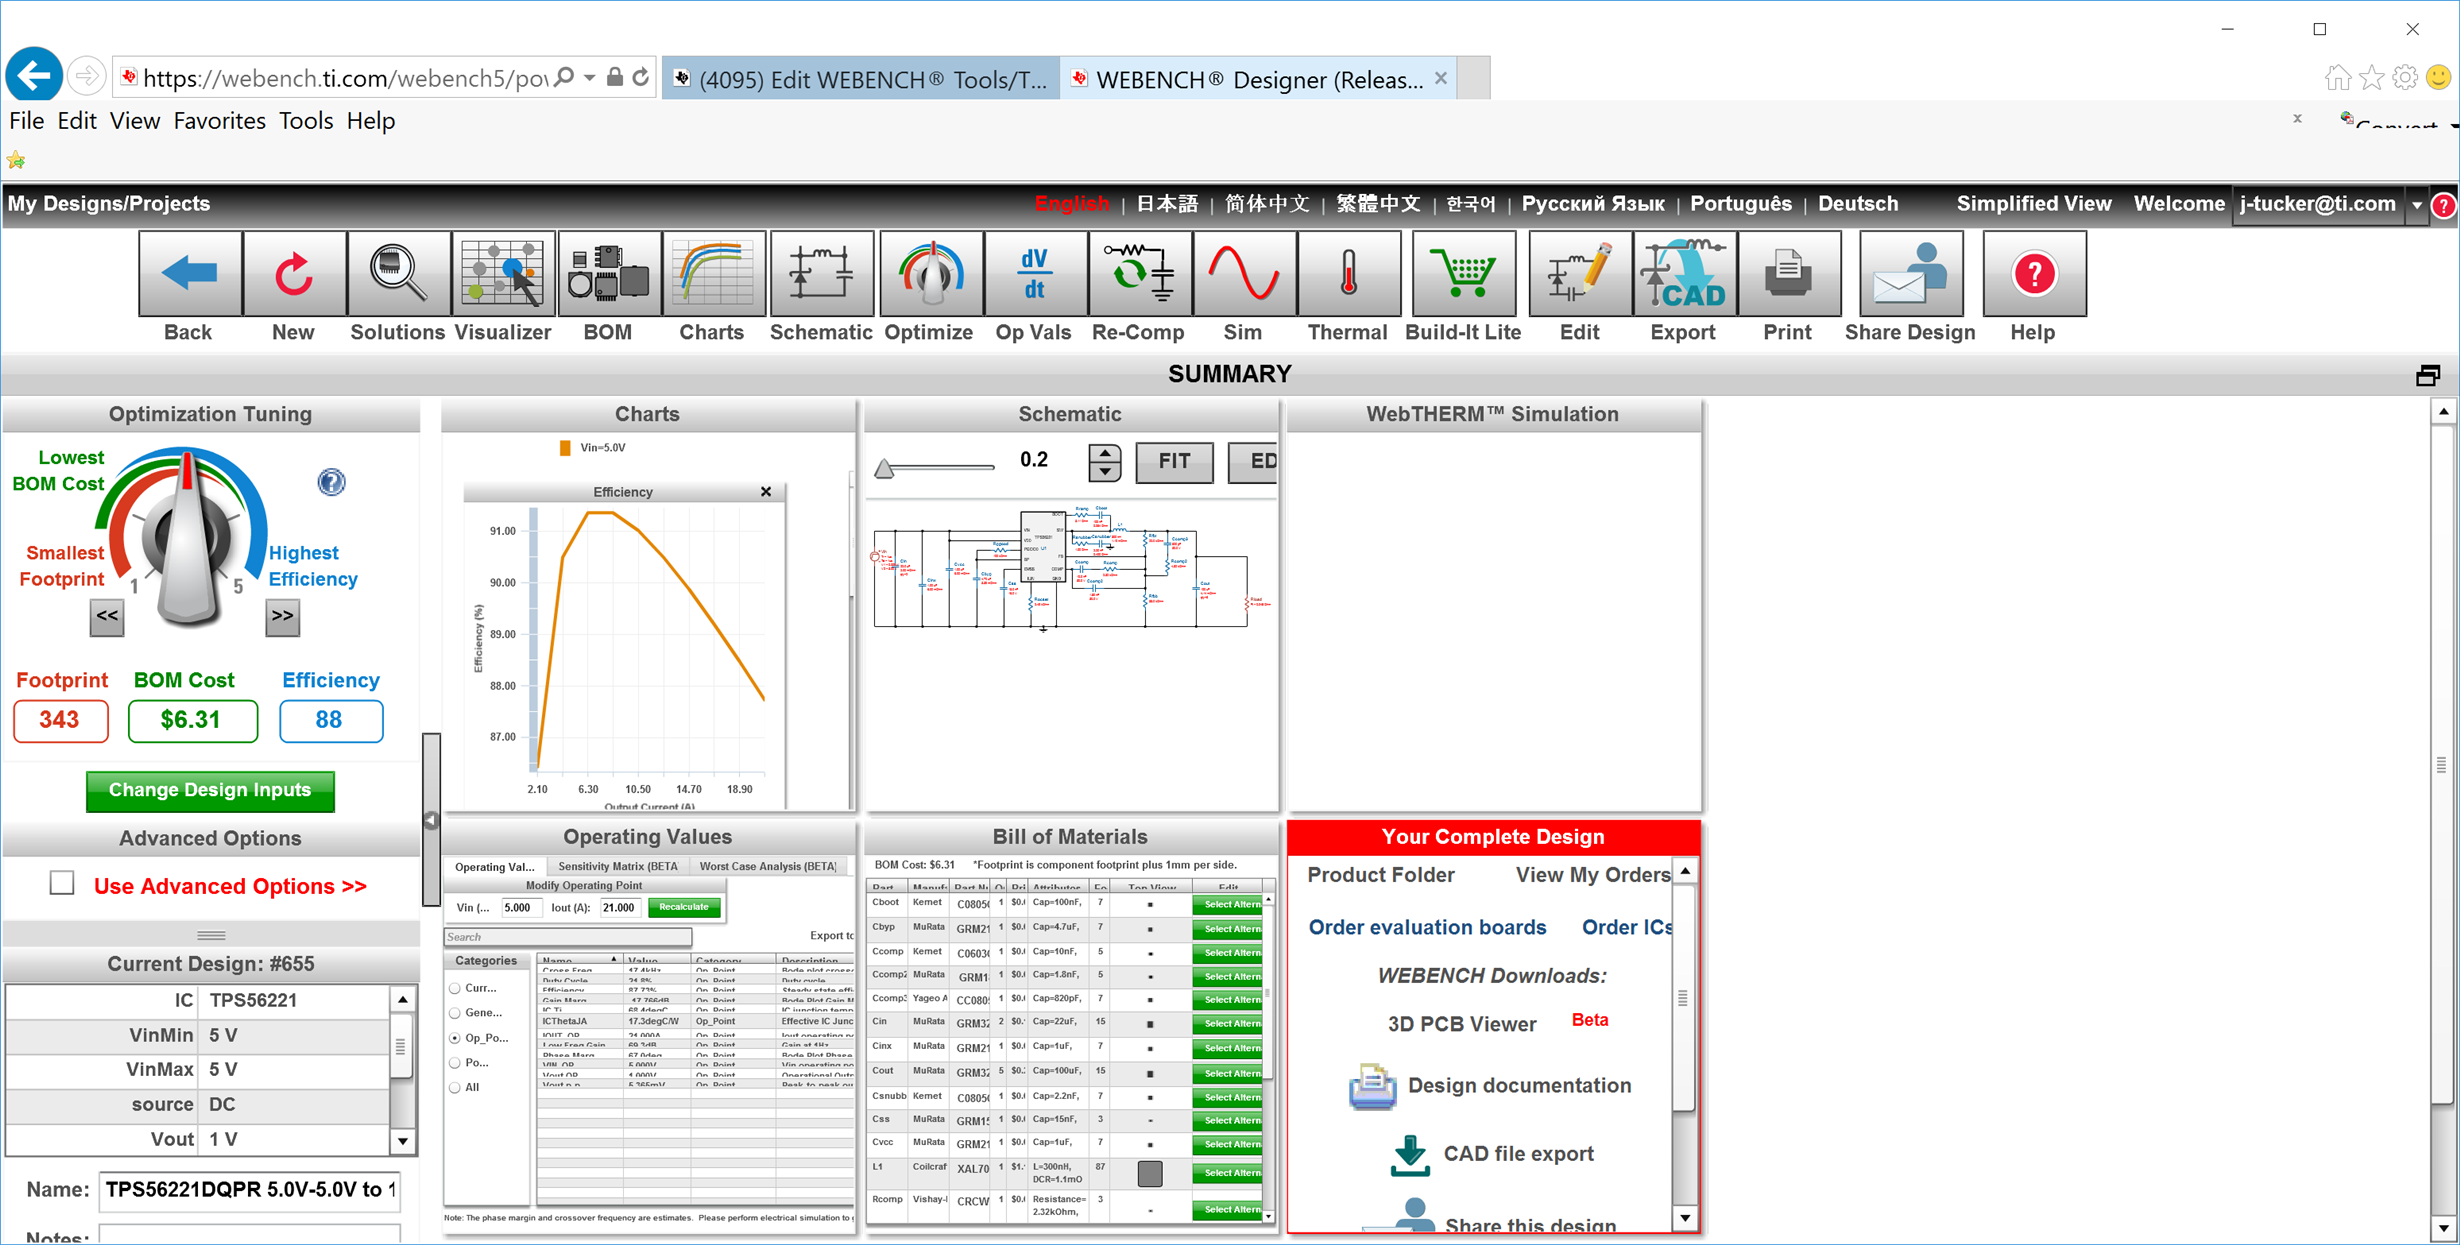Click CAD file export download icon

tap(1409, 1155)
